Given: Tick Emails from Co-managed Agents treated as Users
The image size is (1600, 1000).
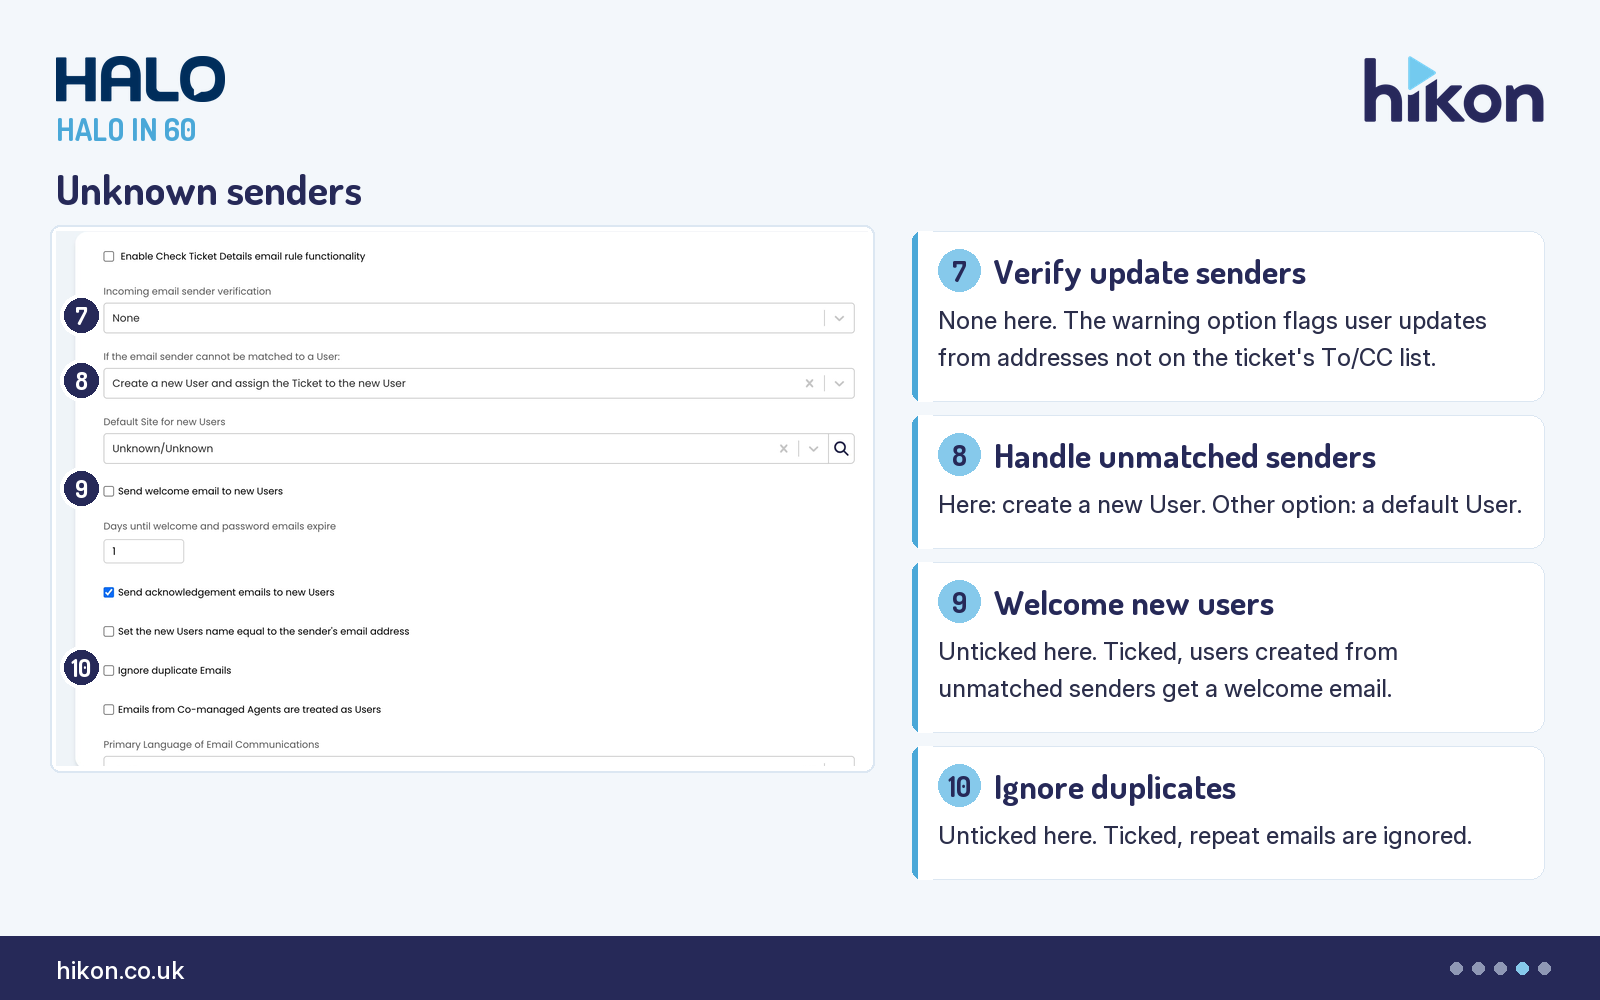Looking at the screenshot, I should (x=109, y=709).
